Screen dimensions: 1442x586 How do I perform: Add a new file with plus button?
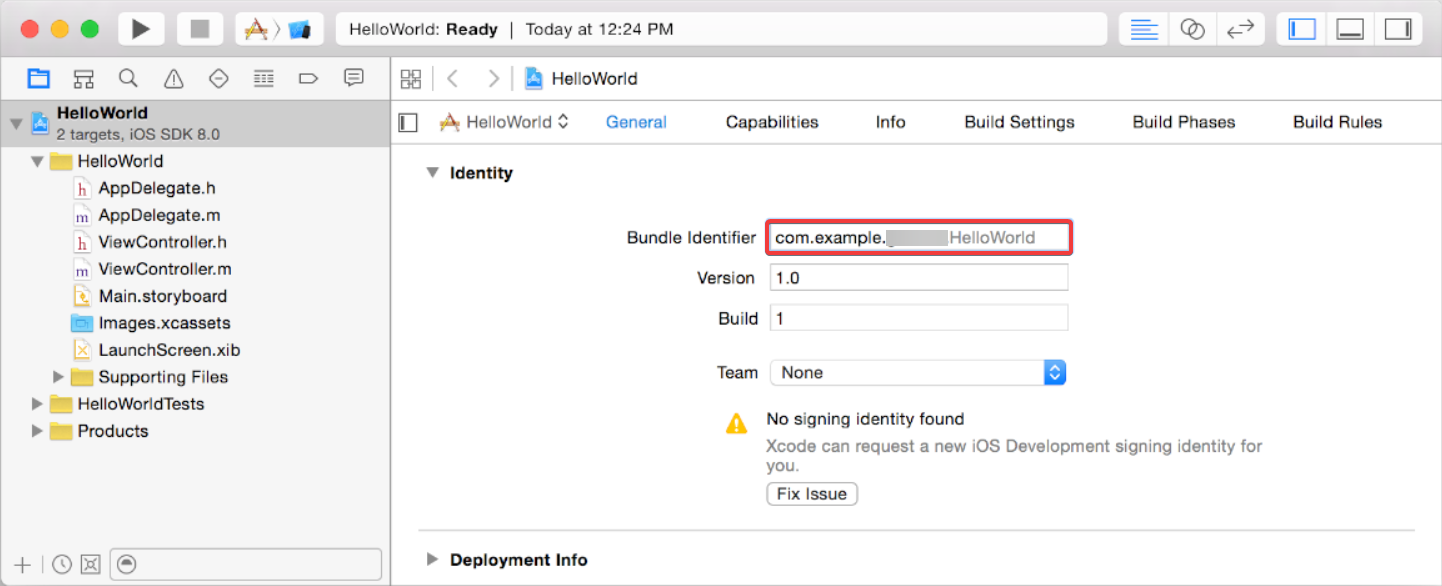(x=24, y=564)
